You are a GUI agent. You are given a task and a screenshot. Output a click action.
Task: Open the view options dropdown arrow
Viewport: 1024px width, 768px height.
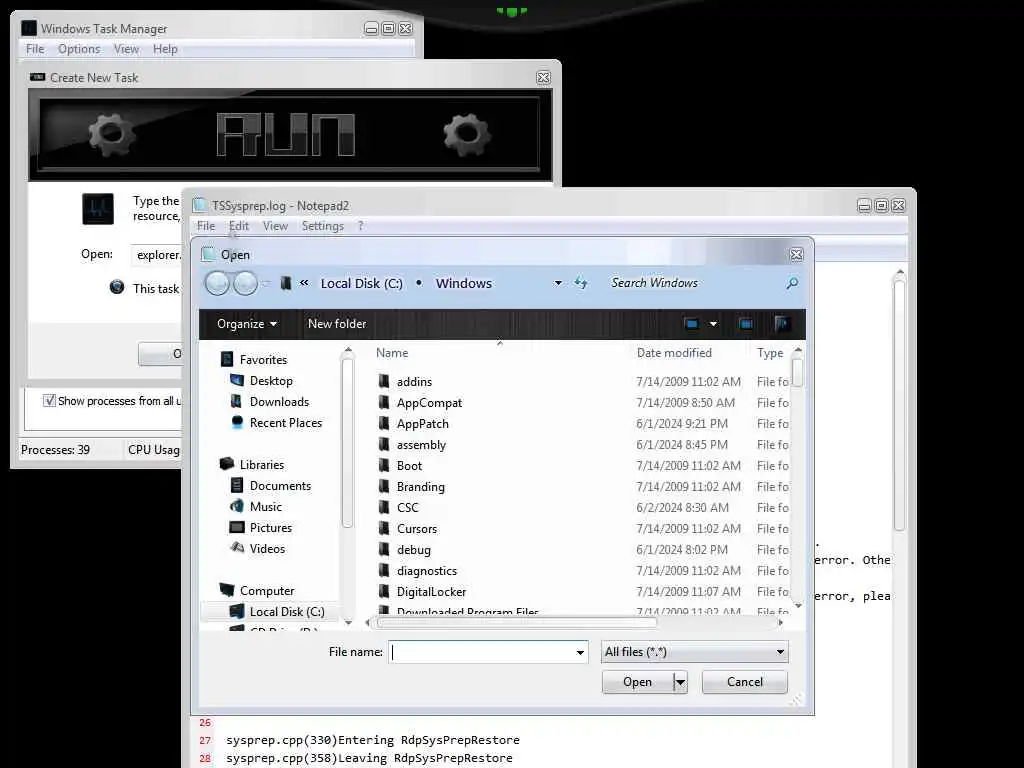tap(713, 324)
